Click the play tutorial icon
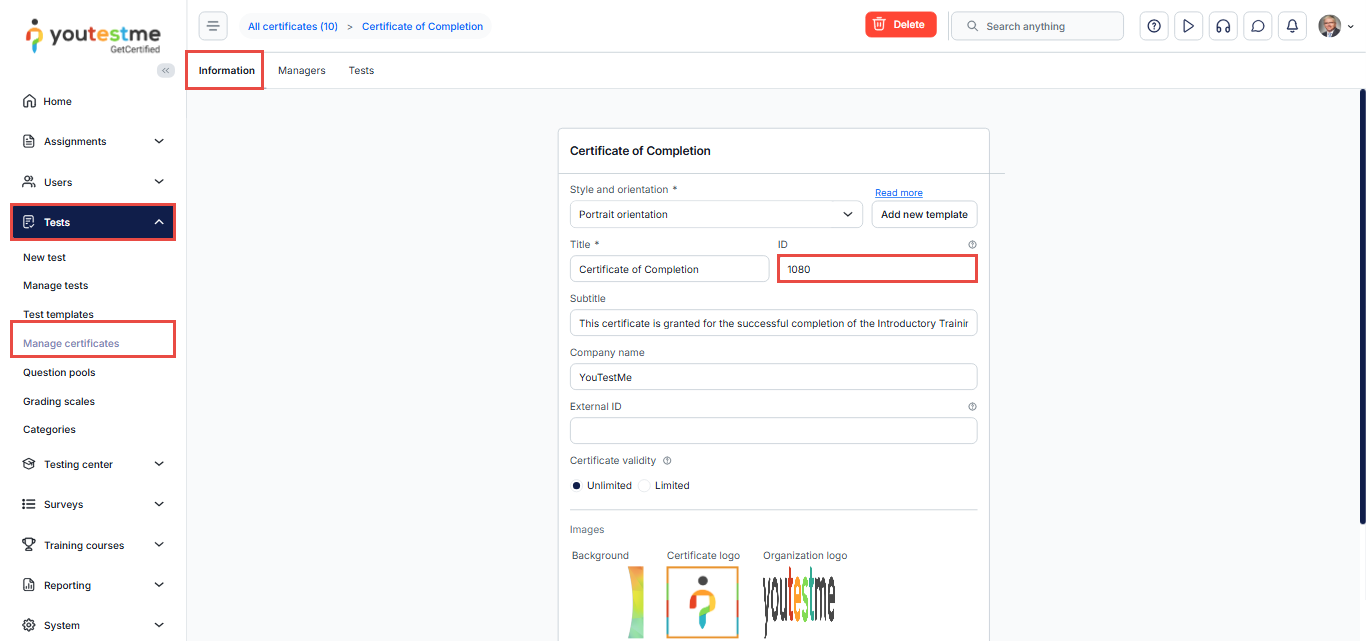Image resolution: width=1366 pixels, height=641 pixels. tap(1188, 26)
